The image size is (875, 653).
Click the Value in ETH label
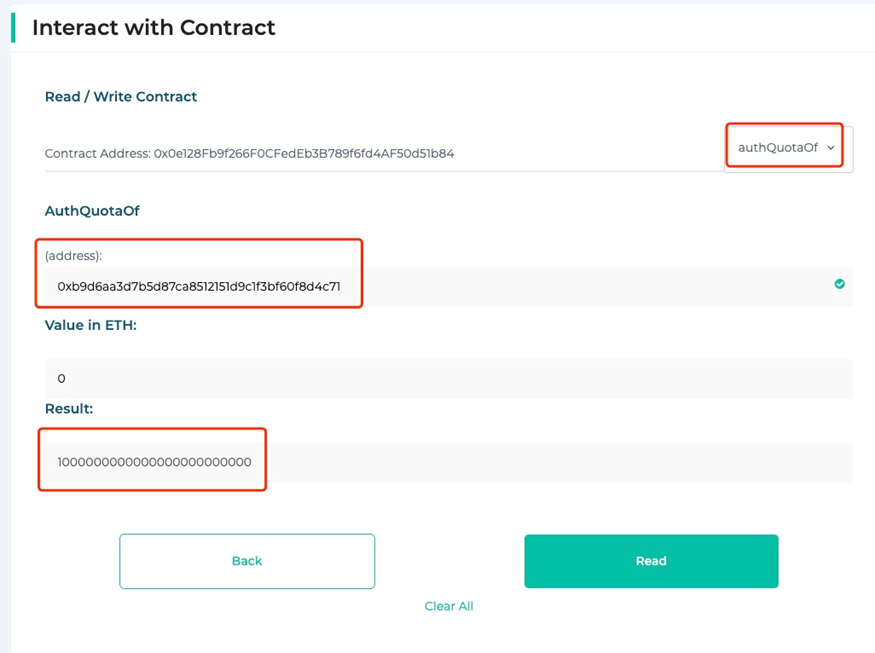(90, 325)
